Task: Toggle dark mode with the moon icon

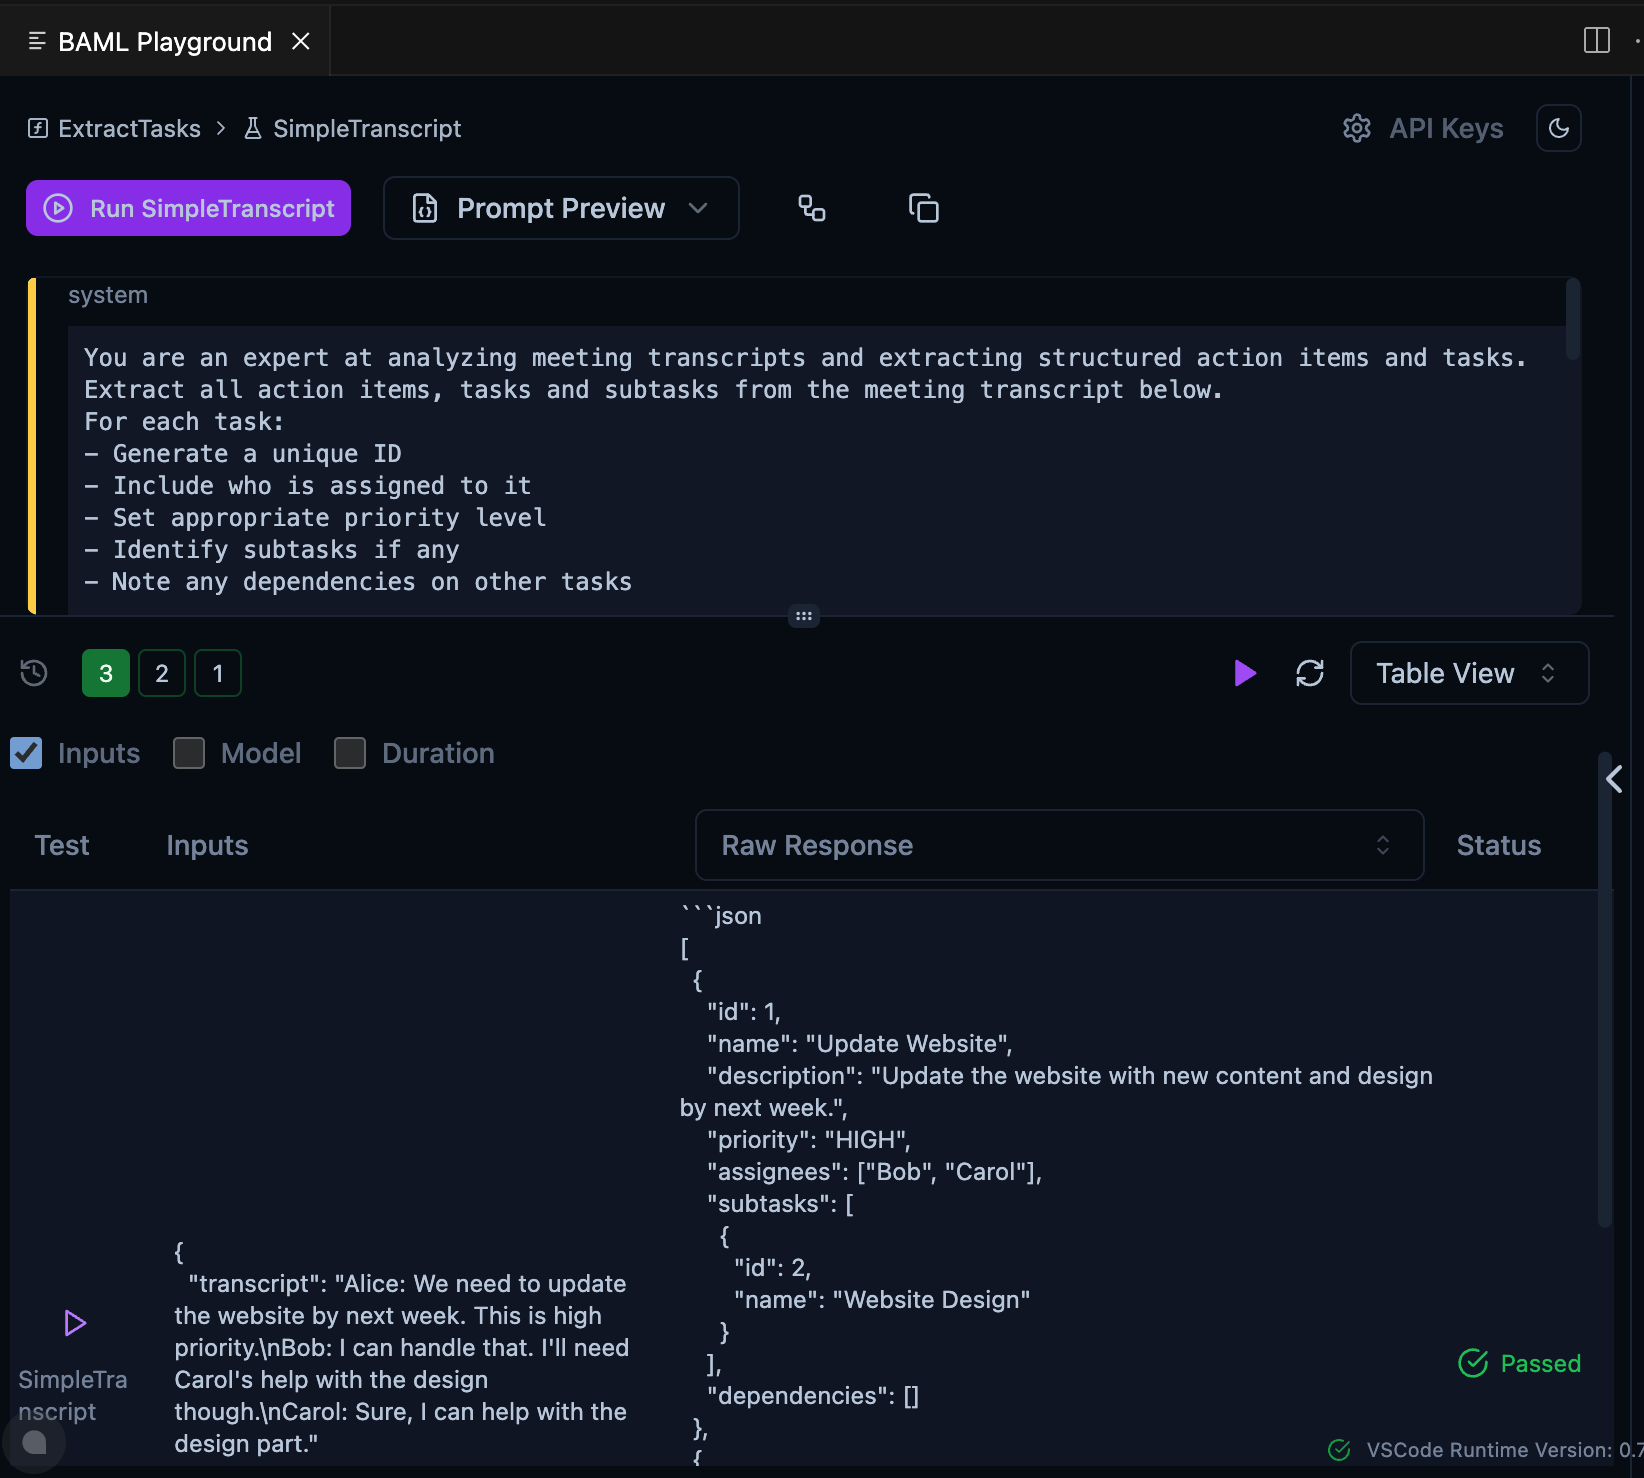Action: point(1558,128)
